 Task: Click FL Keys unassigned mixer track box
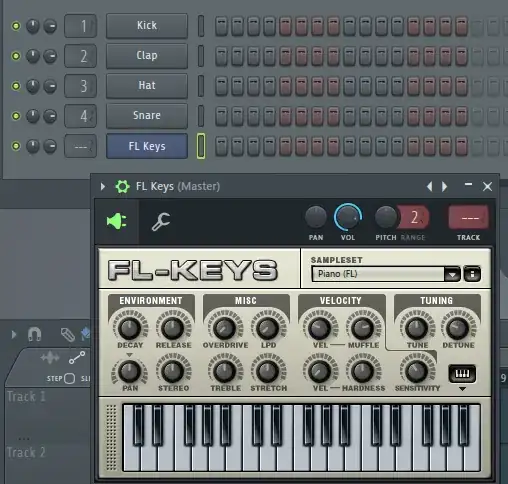[80, 146]
